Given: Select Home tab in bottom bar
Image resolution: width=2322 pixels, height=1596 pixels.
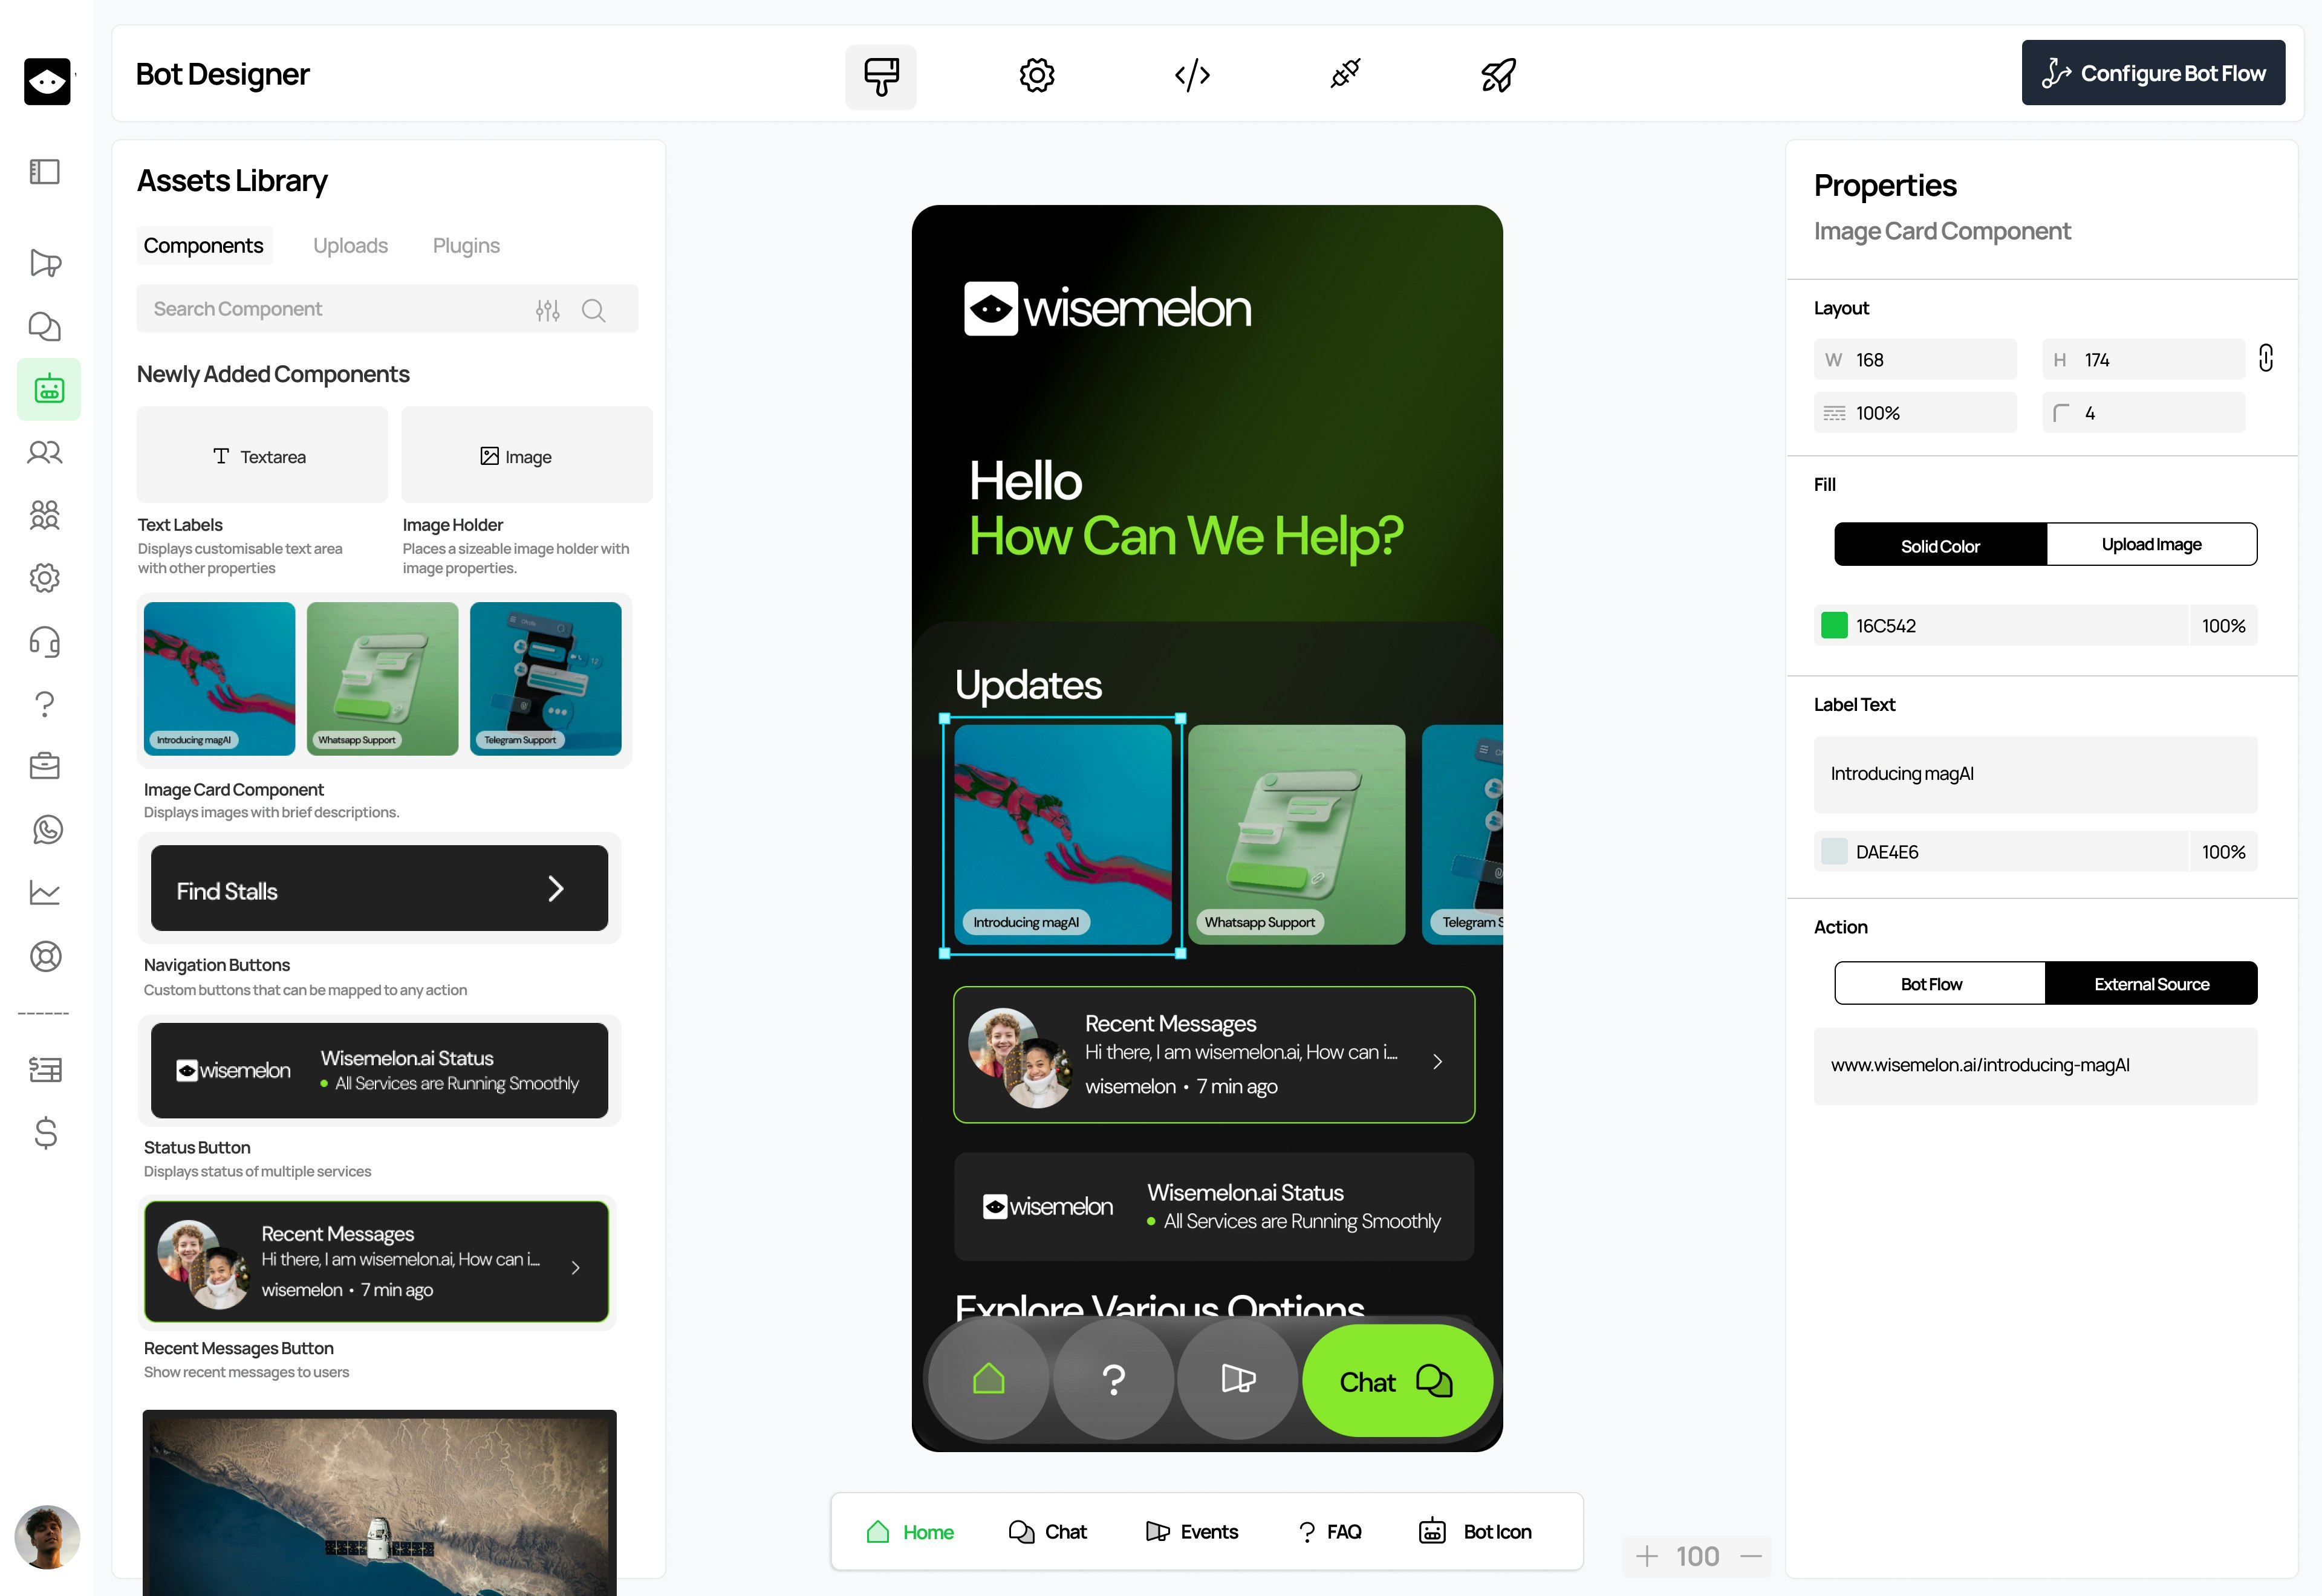Looking at the screenshot, I should (x=909, y=1532).
